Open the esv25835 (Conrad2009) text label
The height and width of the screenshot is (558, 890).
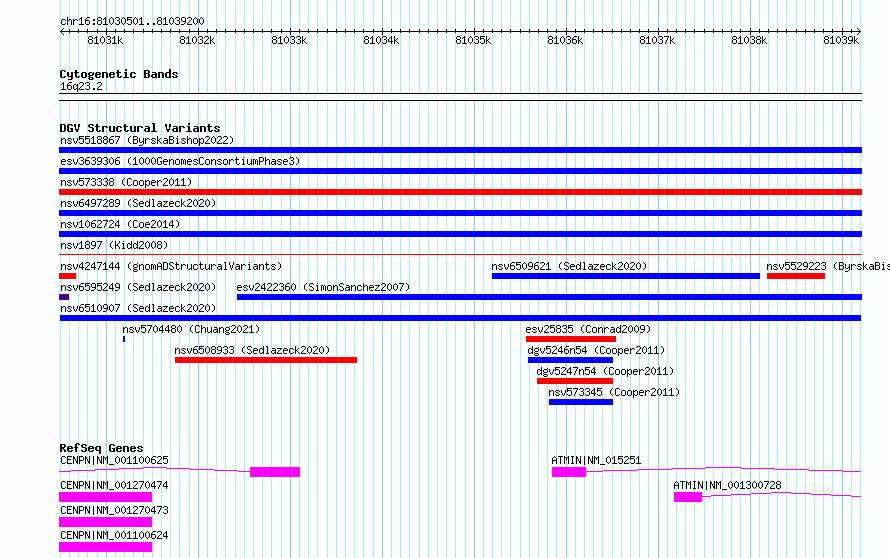[x=588, y=329]
